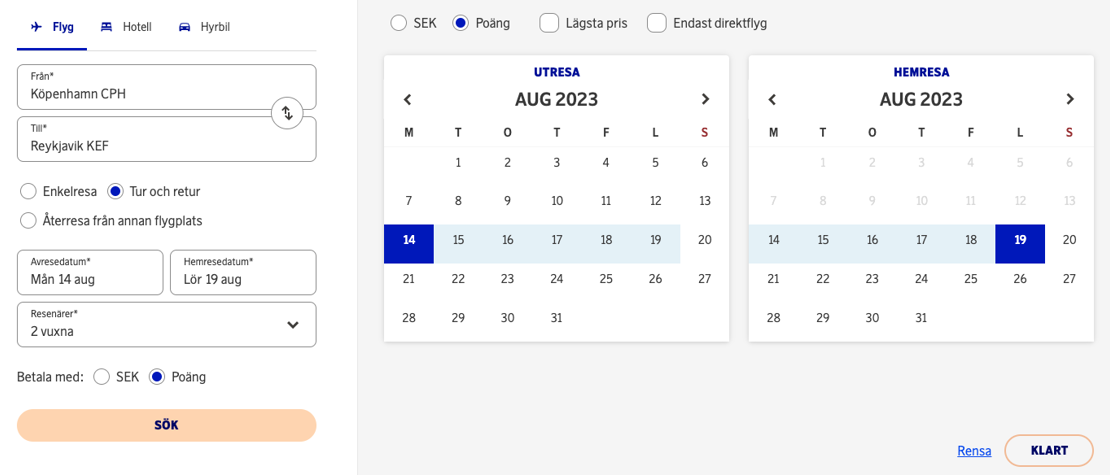Screen dimensions: 1110x475
Task: Expand the Resenärer dropdown
Action: tap(166, 324)
